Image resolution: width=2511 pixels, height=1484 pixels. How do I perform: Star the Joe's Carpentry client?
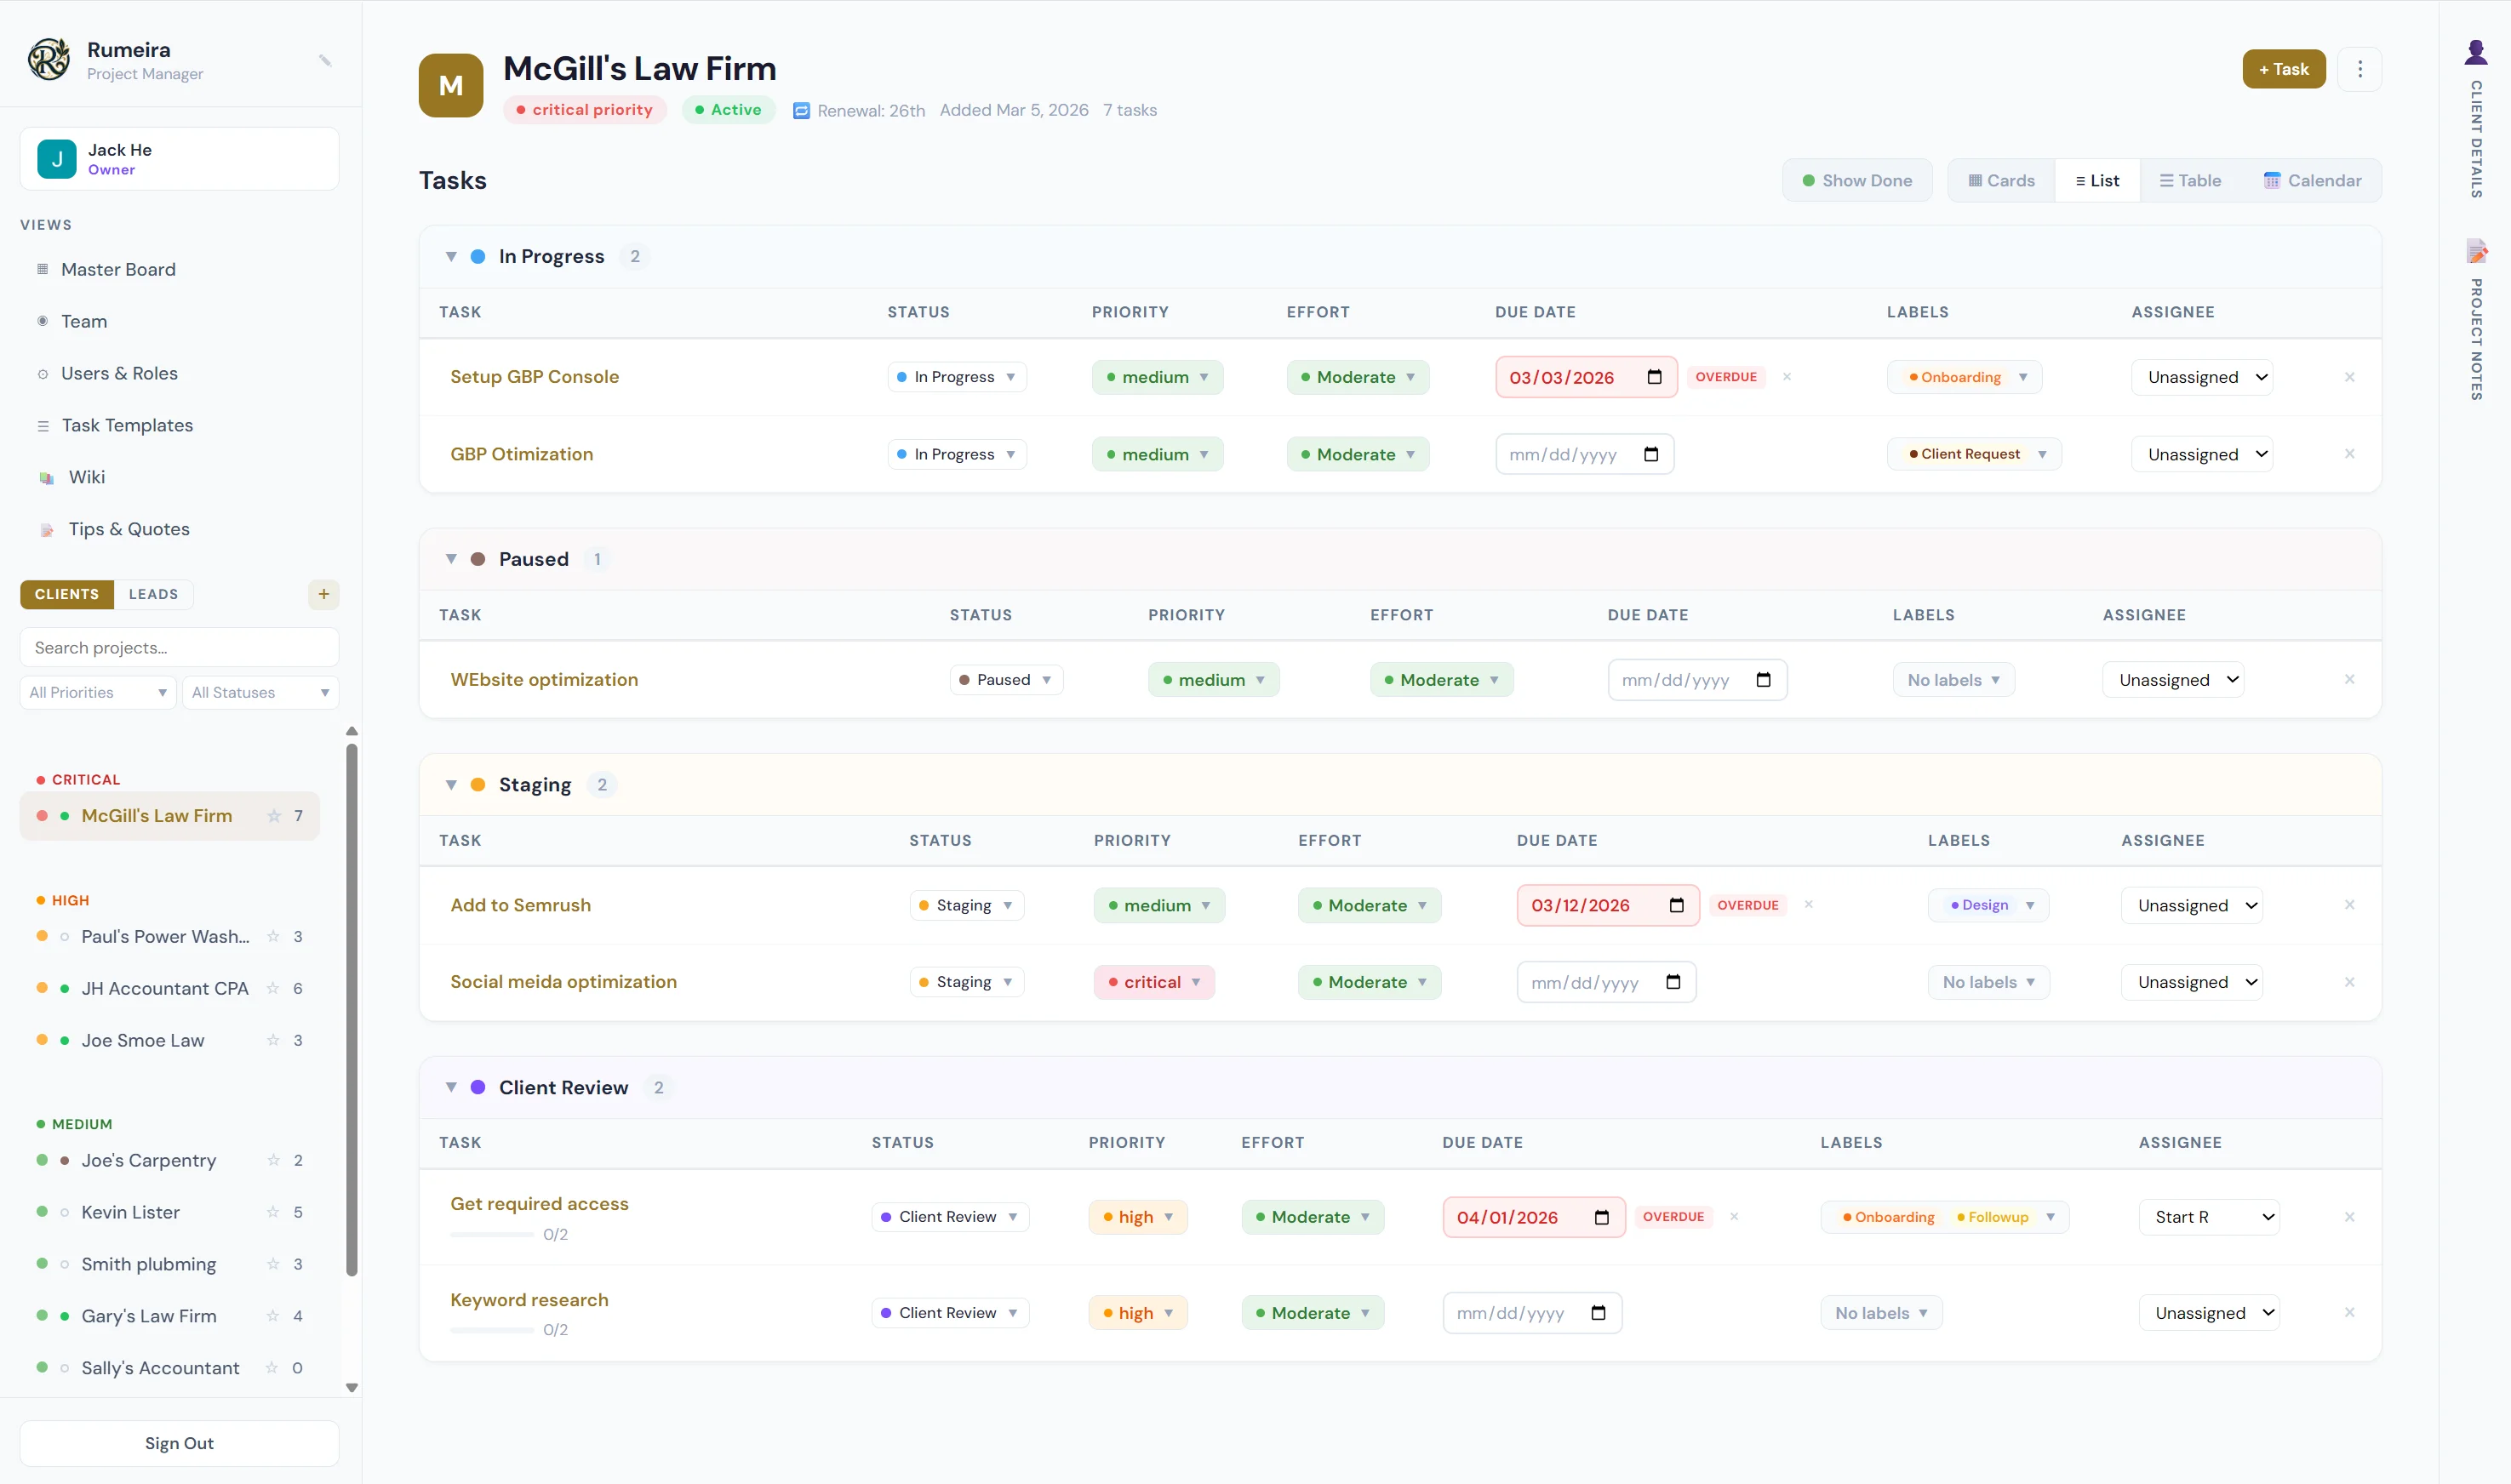(x=273, y=1160)
